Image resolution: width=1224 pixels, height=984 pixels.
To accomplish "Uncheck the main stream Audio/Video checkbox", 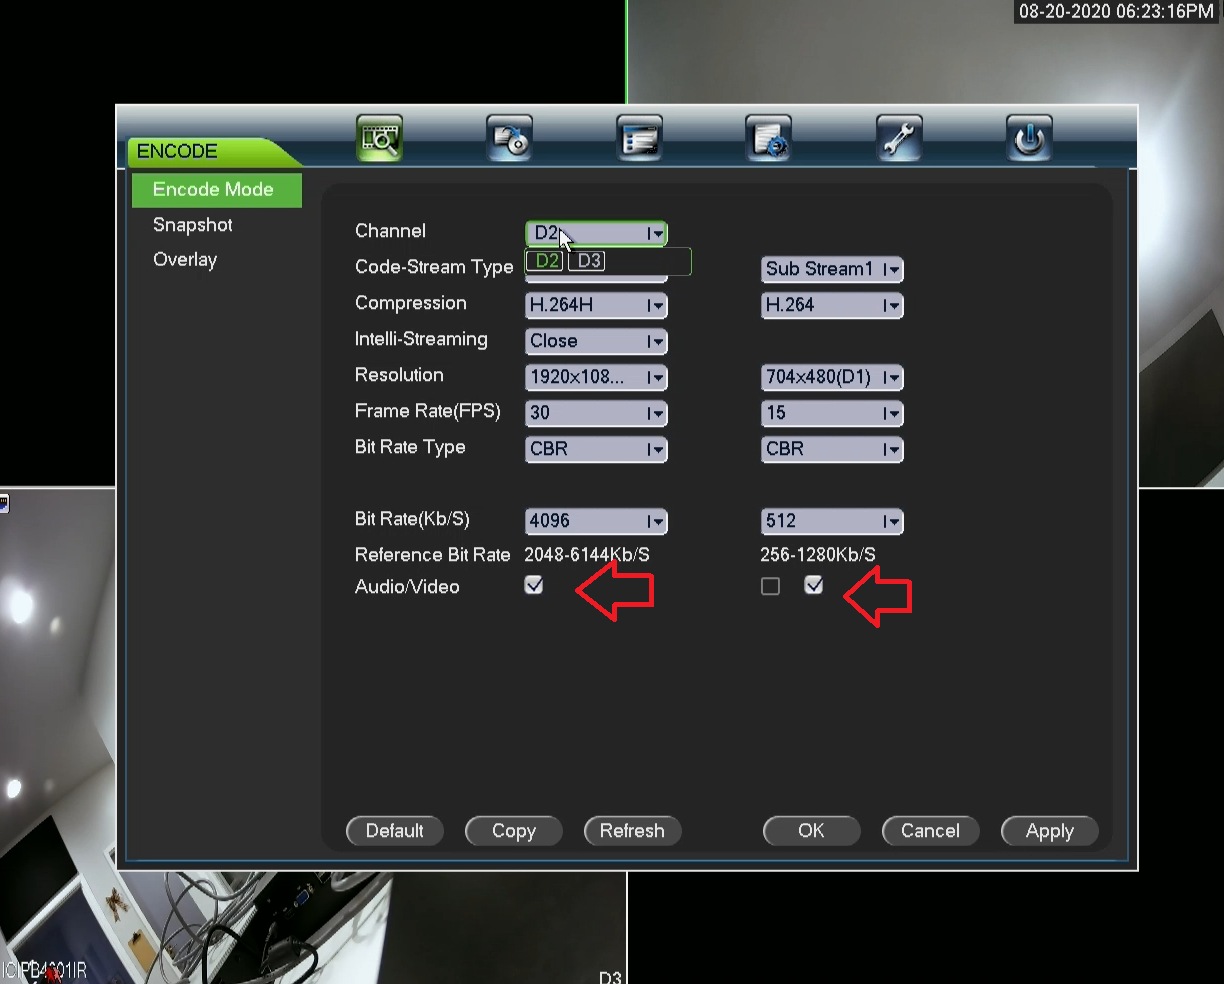I will point(534,585).
